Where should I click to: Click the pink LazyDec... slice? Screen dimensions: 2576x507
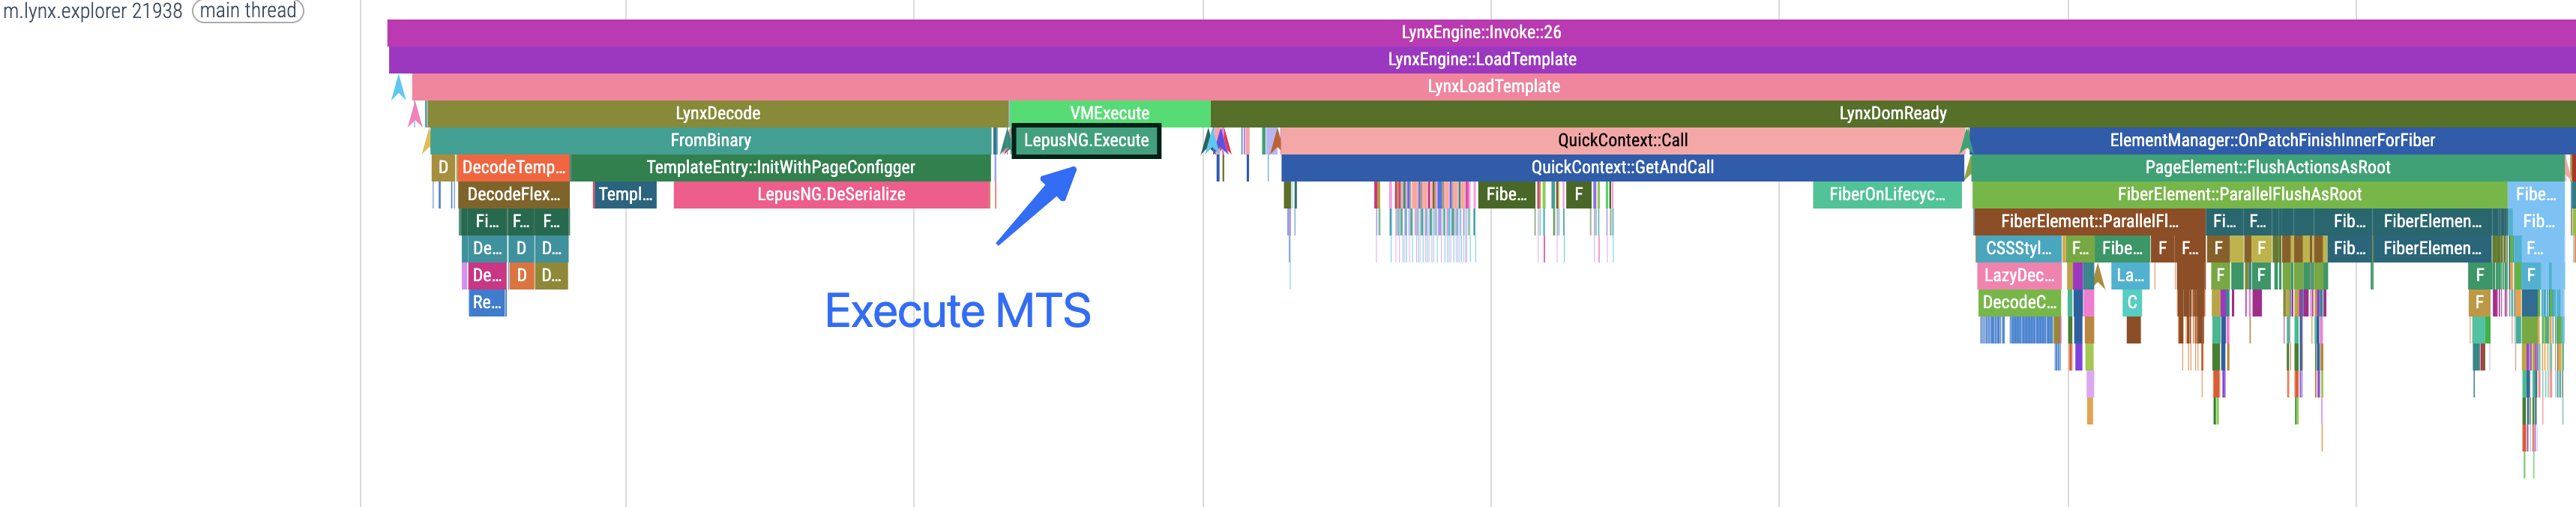click(2018, 276)
